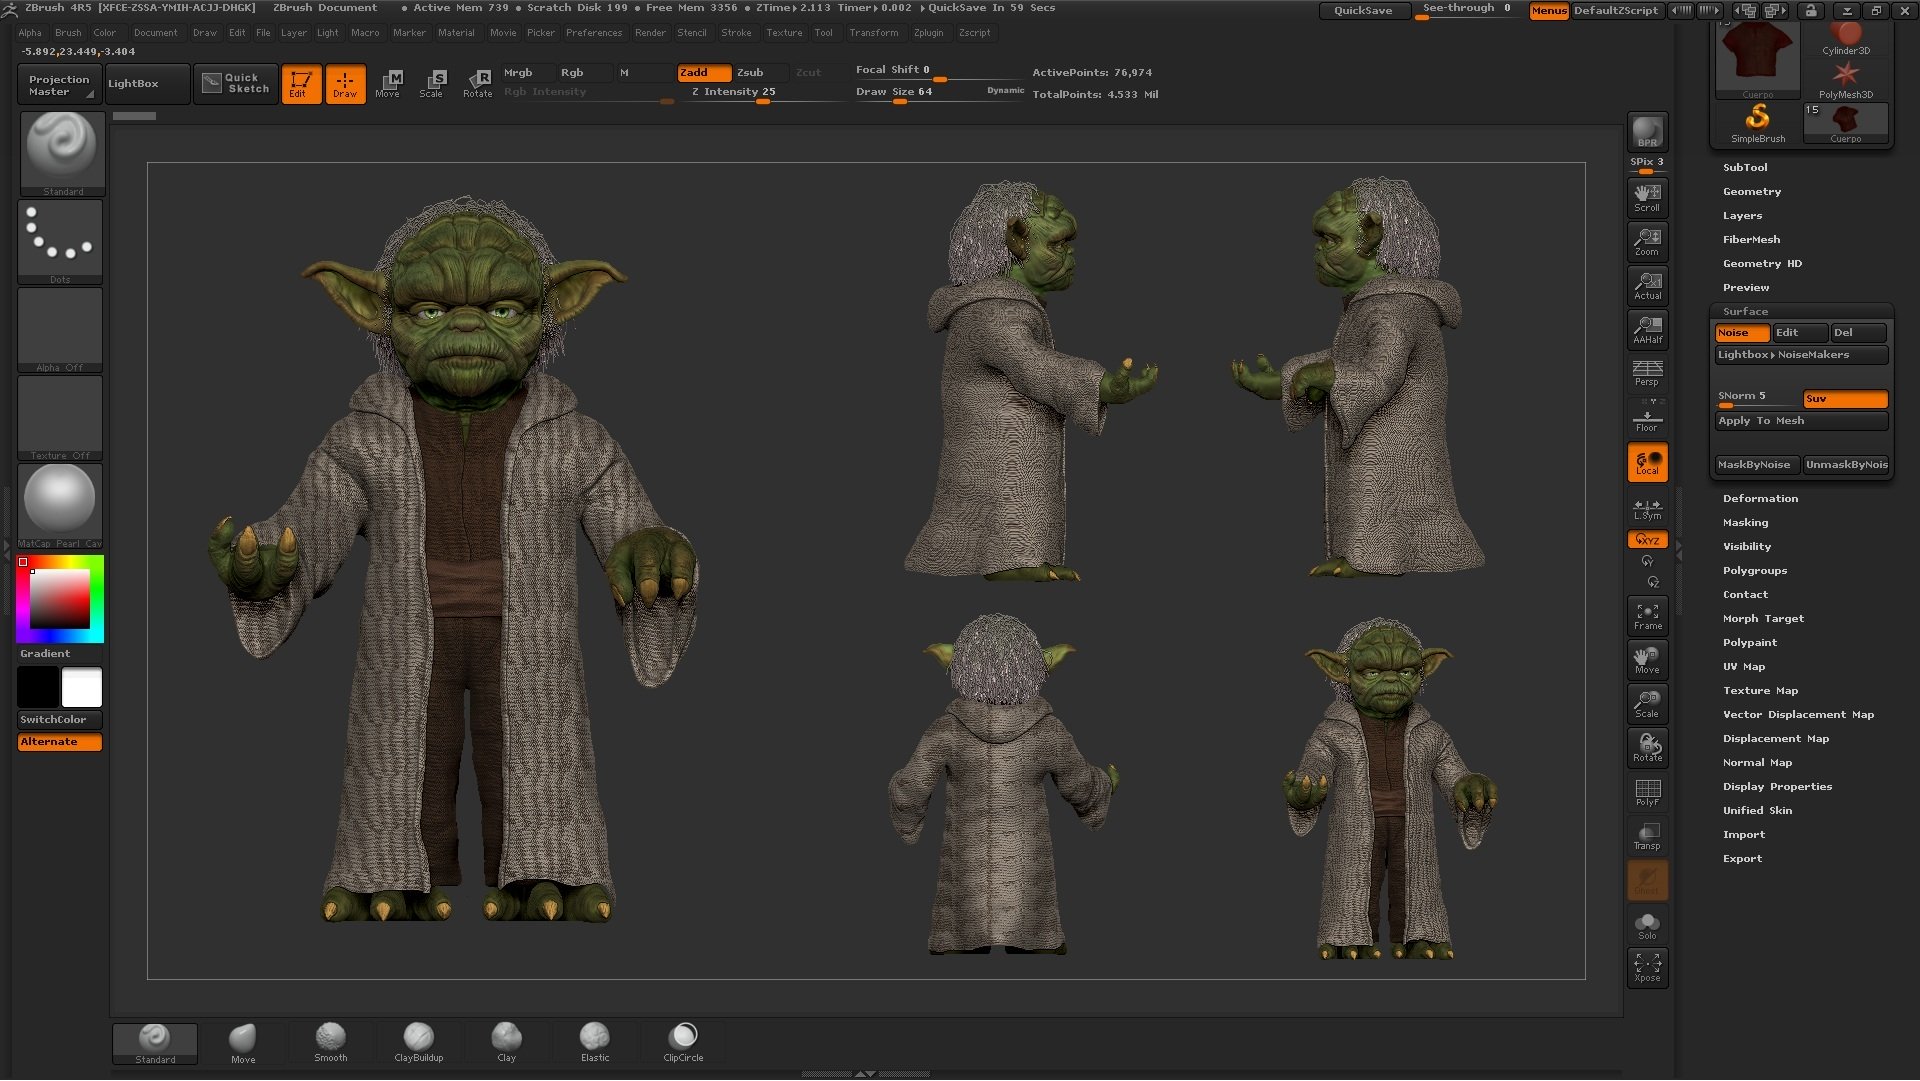Open the Zplugin menu
This screenshot has width=1920, height=1081.
928,33
